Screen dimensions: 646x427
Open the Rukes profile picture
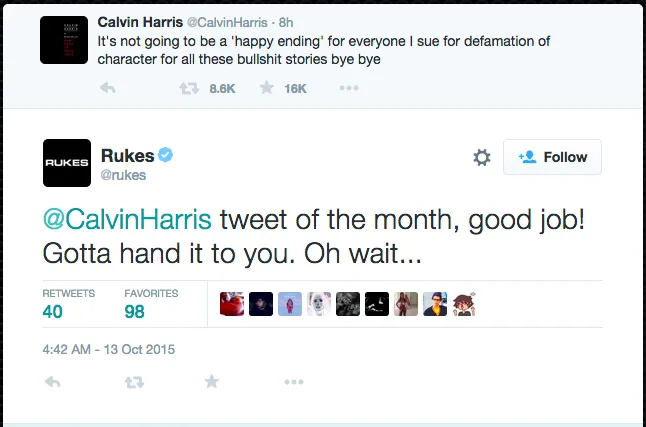66,162
